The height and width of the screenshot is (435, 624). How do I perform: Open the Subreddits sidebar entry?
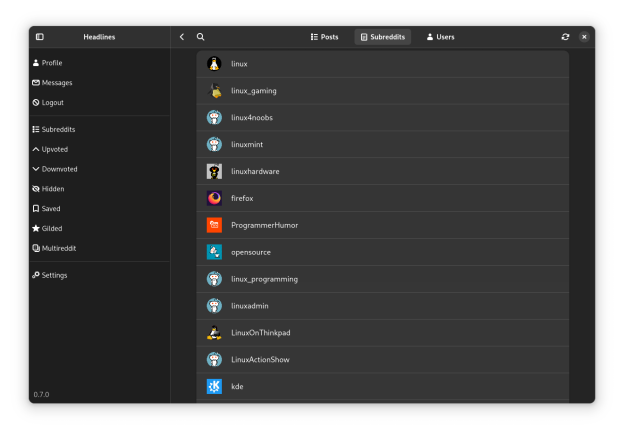click(99, 129)
